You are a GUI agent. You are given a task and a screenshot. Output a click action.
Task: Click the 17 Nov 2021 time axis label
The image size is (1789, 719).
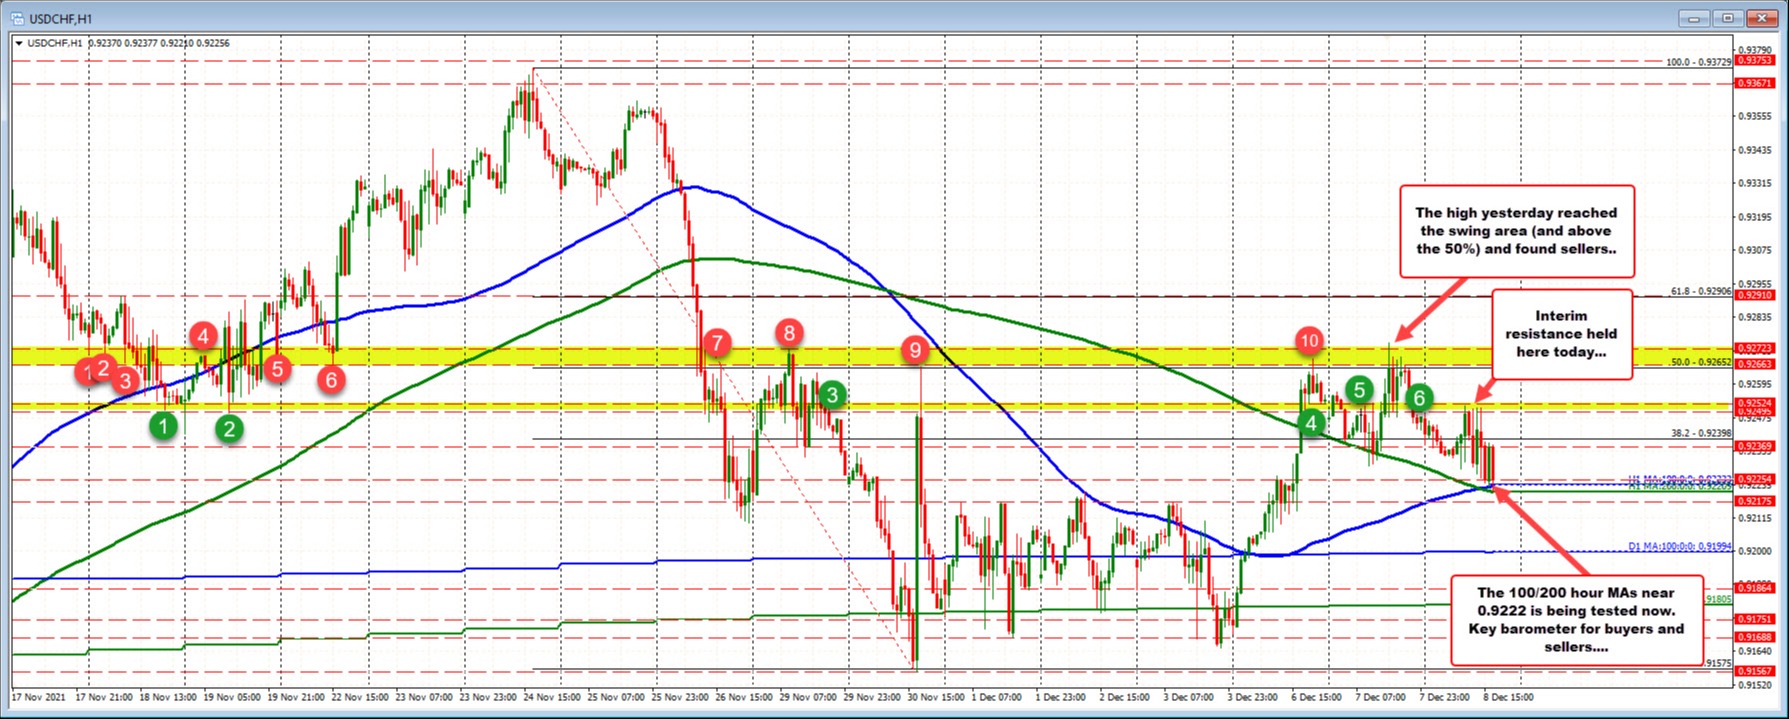click(37, 697)
